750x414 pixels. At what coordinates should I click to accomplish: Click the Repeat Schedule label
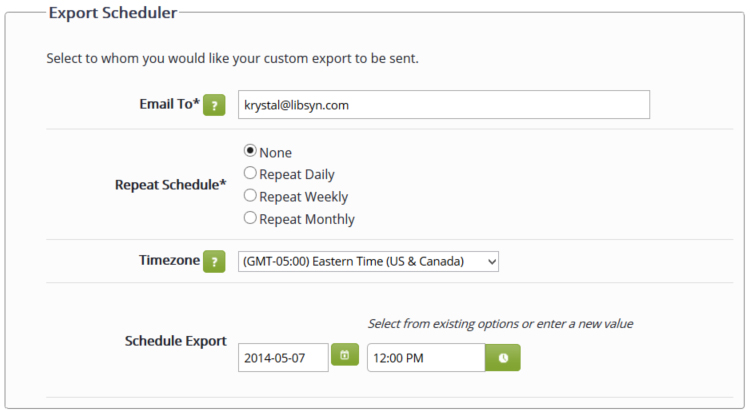(x=170, y=185)
